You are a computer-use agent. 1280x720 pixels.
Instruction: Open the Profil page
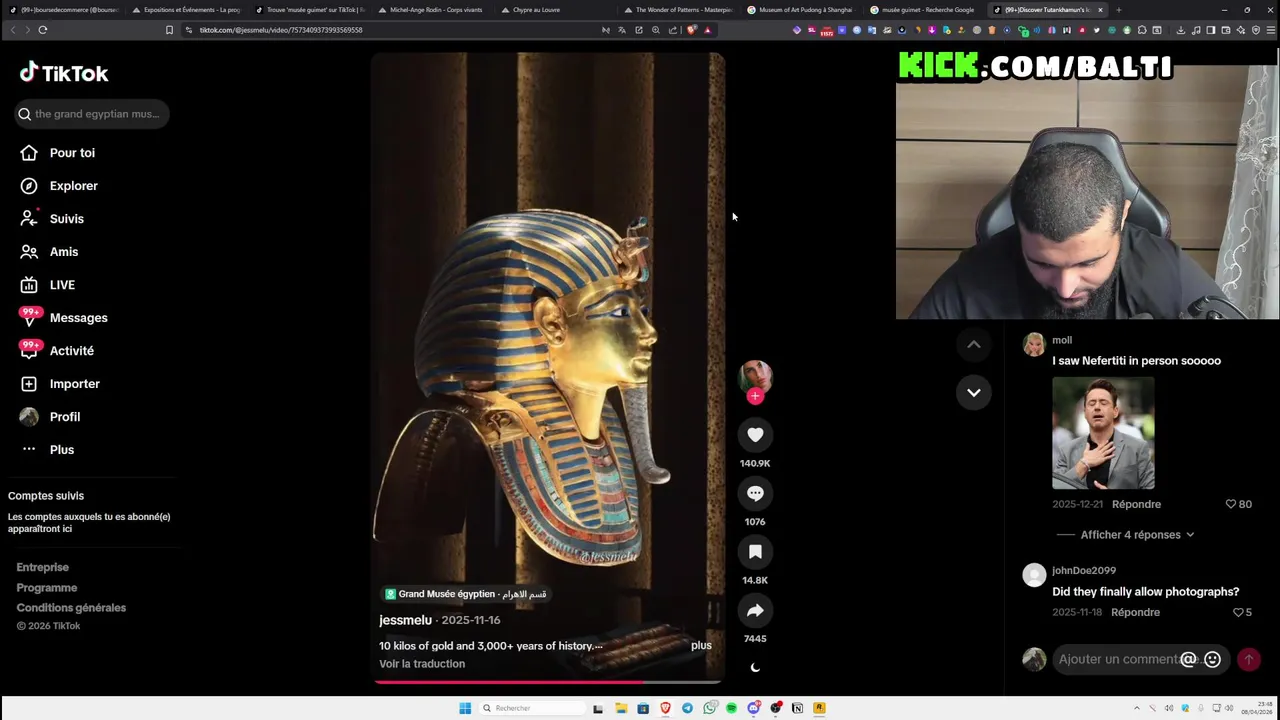[x=50, y=417]
